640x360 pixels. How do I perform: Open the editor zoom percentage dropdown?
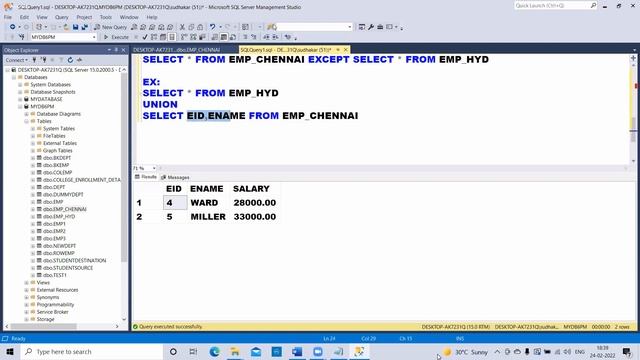[154, 168]
